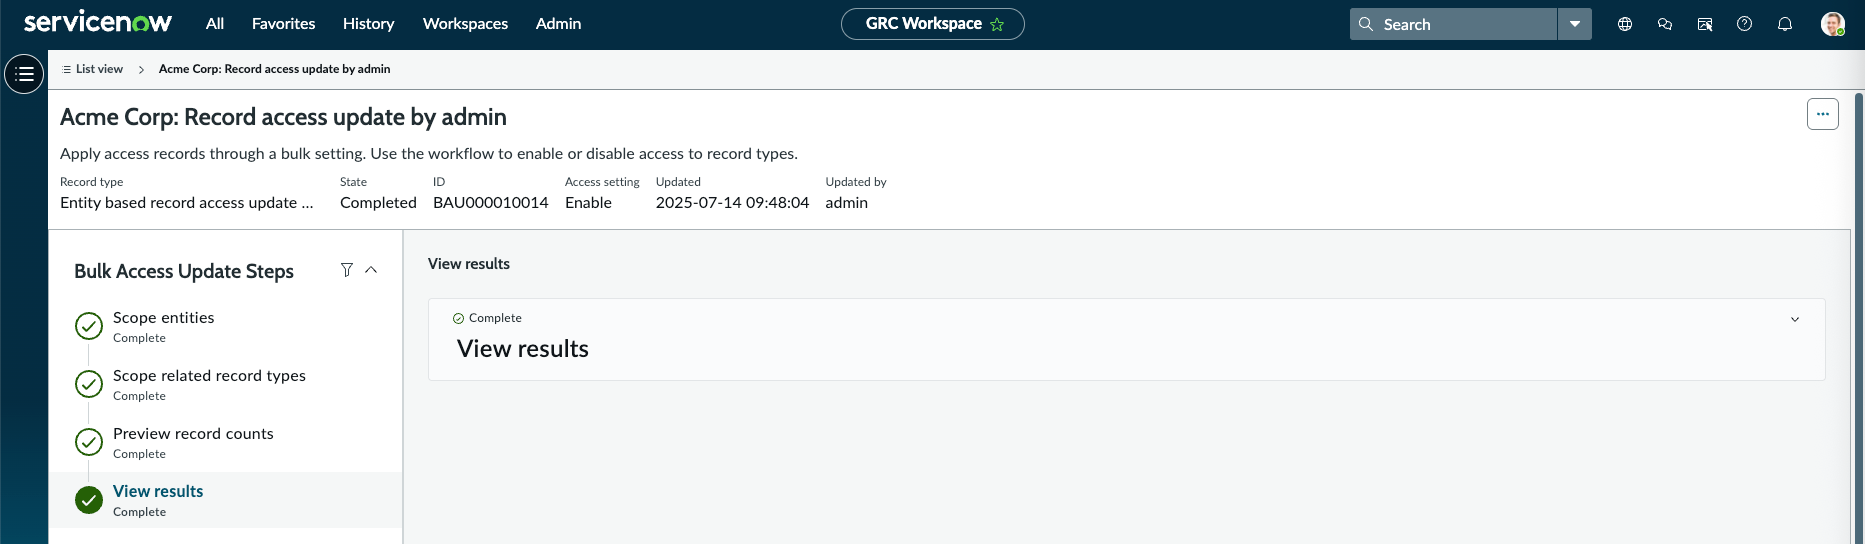The height and width of the screenshot is (544, 1865).
Task: Open the Workspaces menu
Action: [465, 23]
